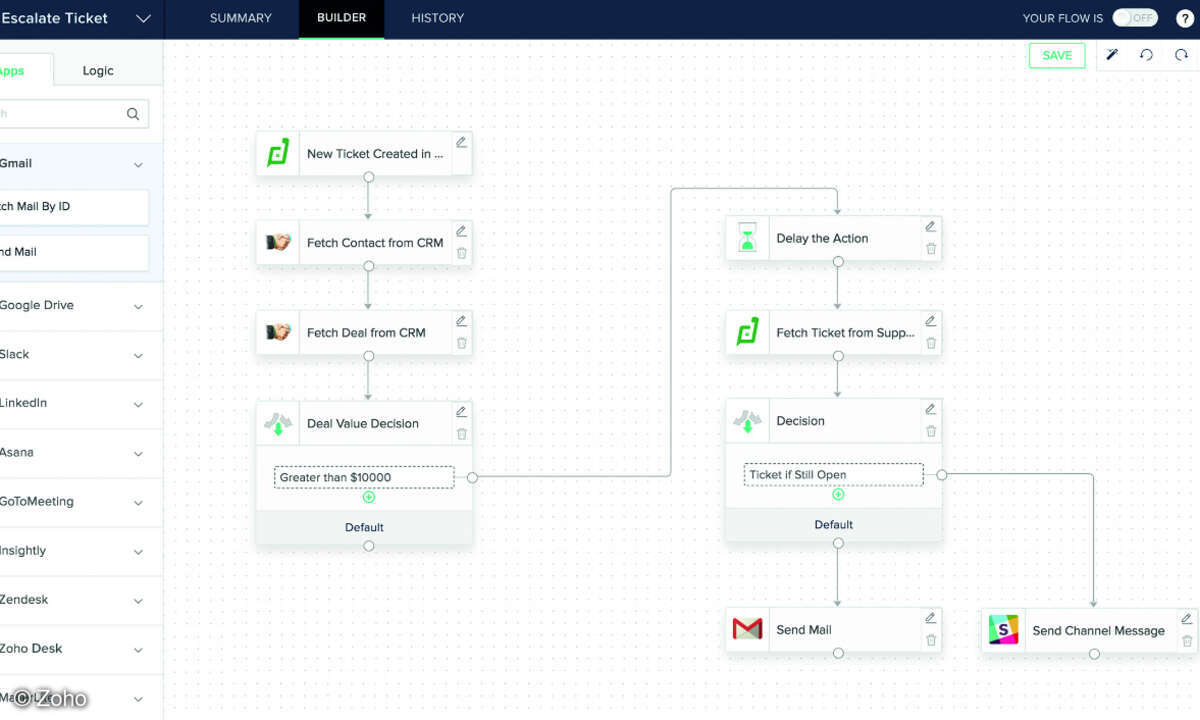
Task: Expand the Zoho Desk app section
Action: (138, 649)
